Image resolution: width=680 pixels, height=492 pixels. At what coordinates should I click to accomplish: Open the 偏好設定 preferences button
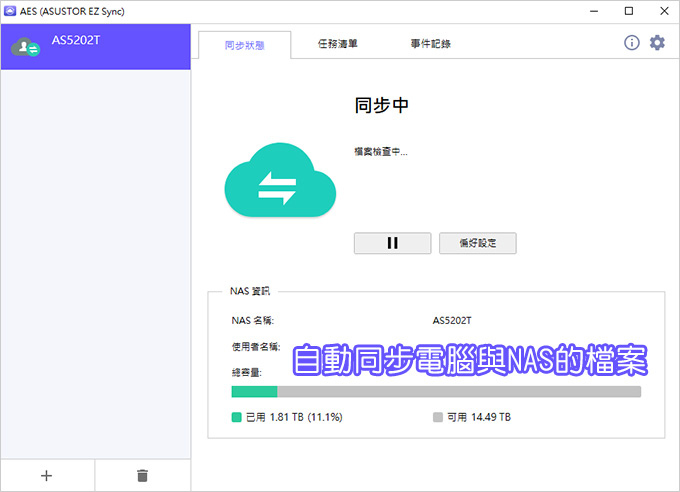click(477, 243)
